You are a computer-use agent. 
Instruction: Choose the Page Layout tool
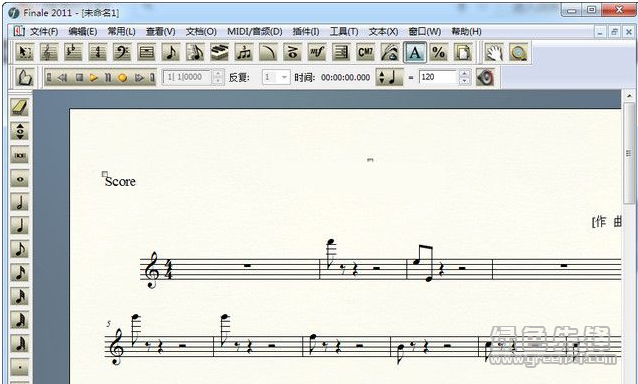(463, 52)
